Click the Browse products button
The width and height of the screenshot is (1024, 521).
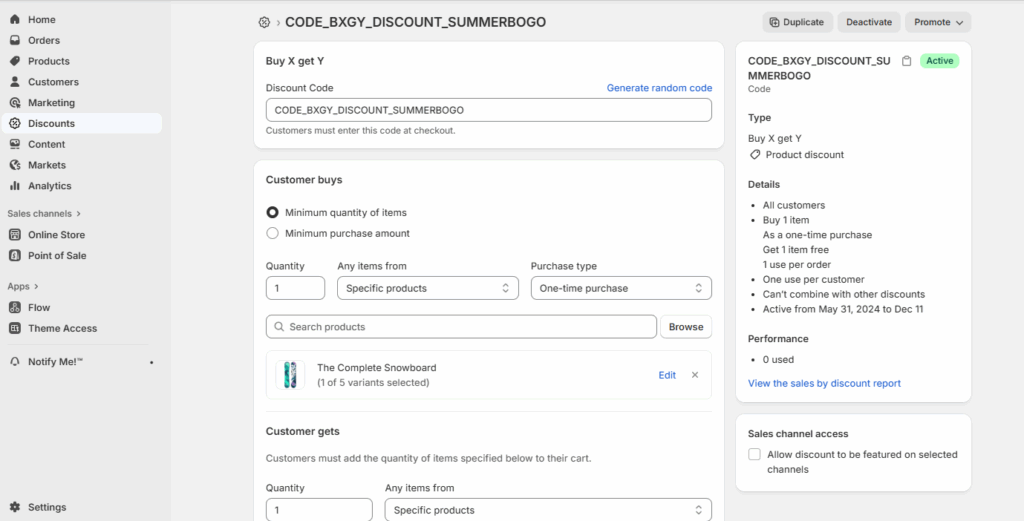tap(686, 326)
